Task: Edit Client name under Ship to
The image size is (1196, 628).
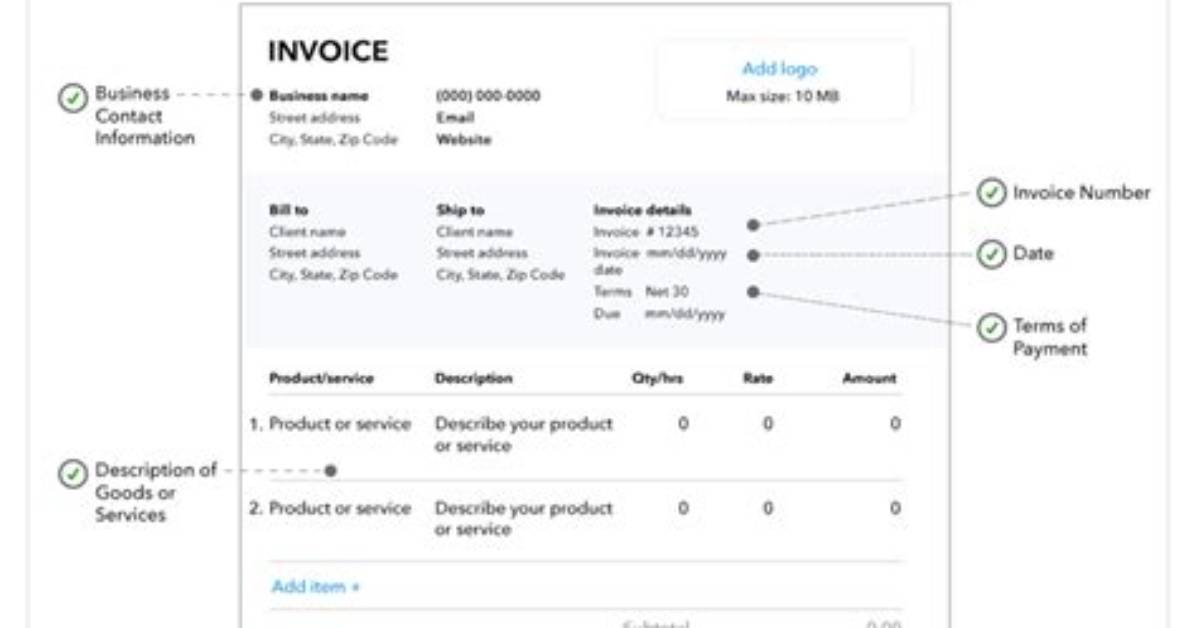Action: point(474,231)
